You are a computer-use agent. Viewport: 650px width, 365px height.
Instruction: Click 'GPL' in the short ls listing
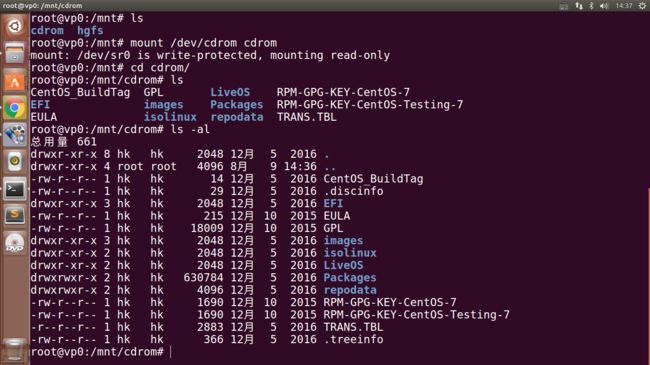click(153, 92)
